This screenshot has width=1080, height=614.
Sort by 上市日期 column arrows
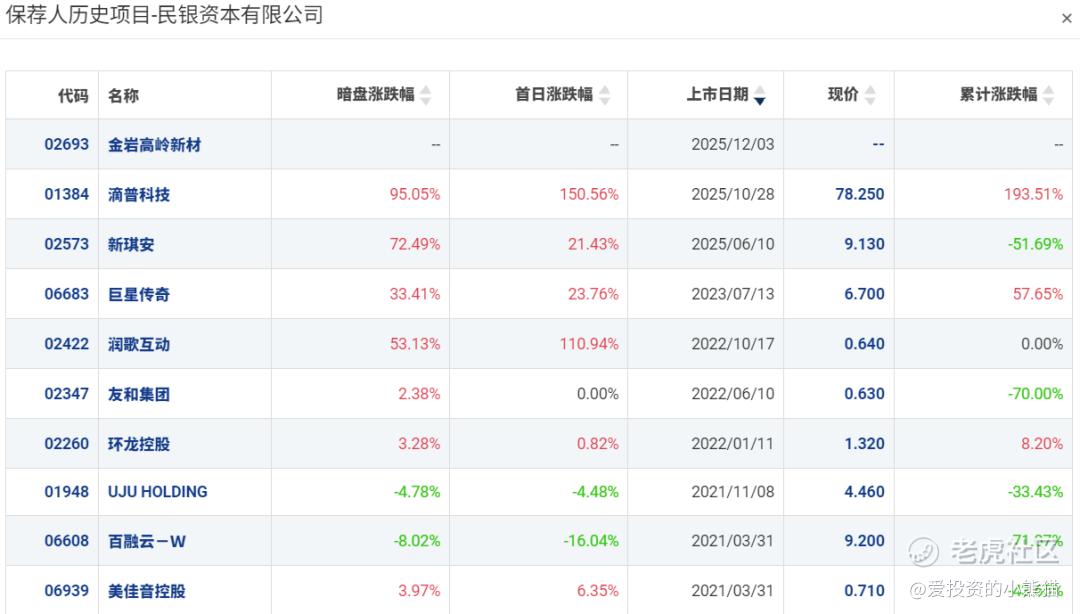760,95
